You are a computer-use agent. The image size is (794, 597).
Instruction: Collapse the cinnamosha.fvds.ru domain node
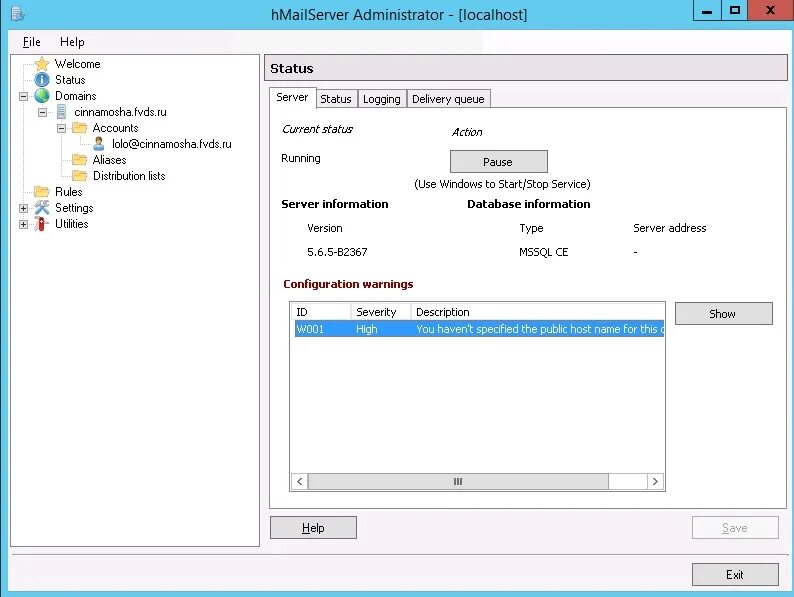point(43,112)
